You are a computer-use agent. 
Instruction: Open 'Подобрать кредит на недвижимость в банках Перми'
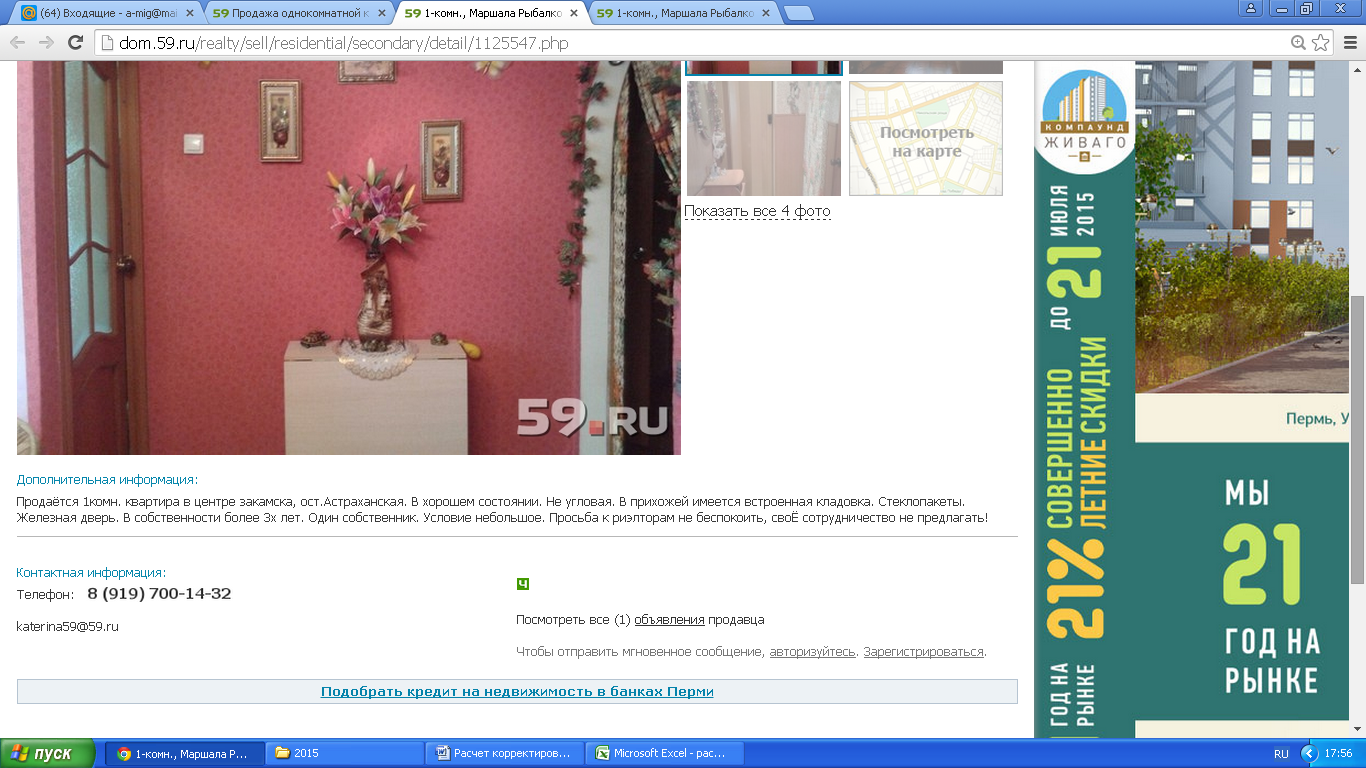(x=517, y=692)
